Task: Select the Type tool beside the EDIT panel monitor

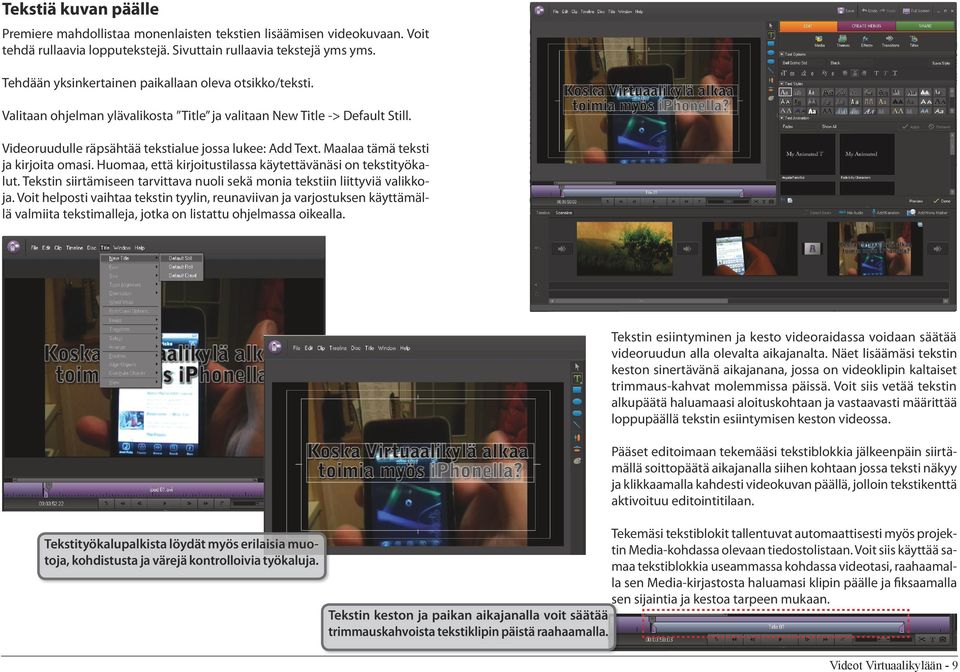Action: (773, 35)
